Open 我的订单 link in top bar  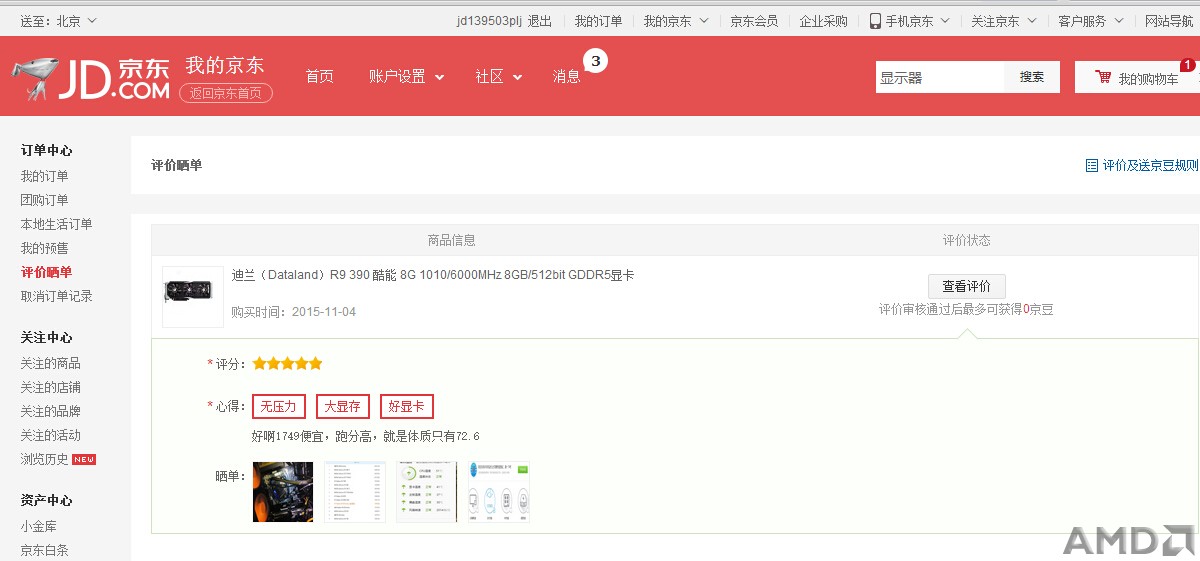pos(598,21)
